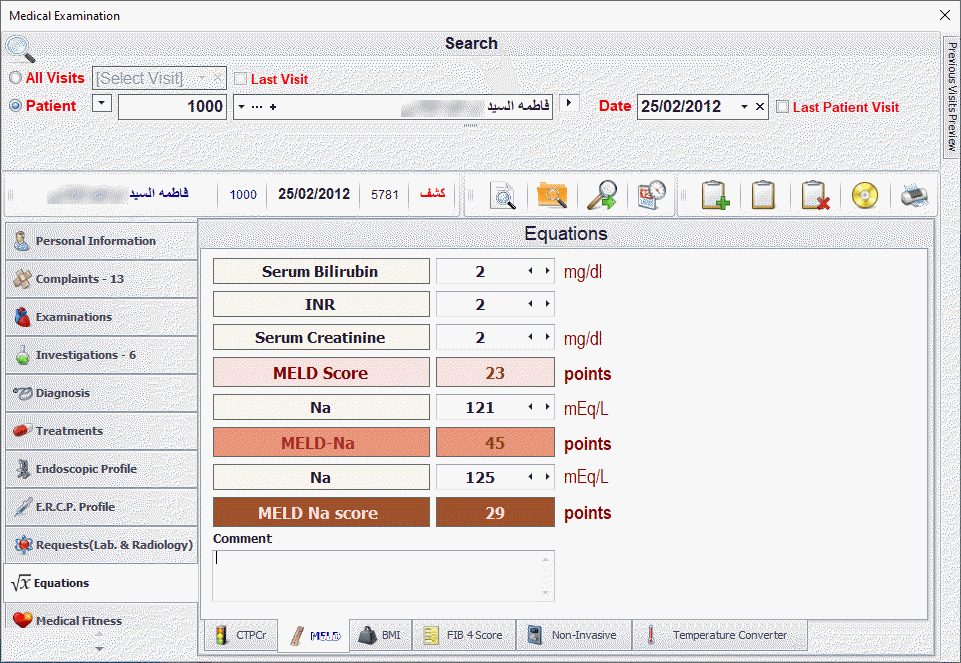Switch to the BMI tab
The height and width of the screenshot is (663, 961).
click(x=380, y=636)
